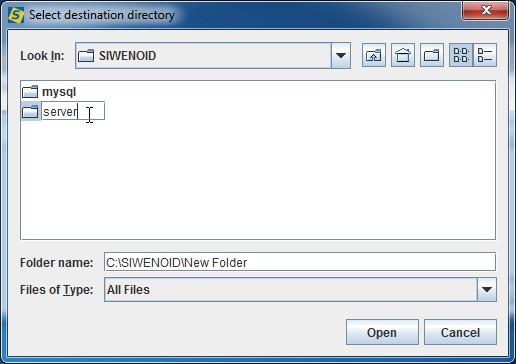Select the folder icon beside server rename box
Viewport: 516px width, 364px height.
(30, 111)
